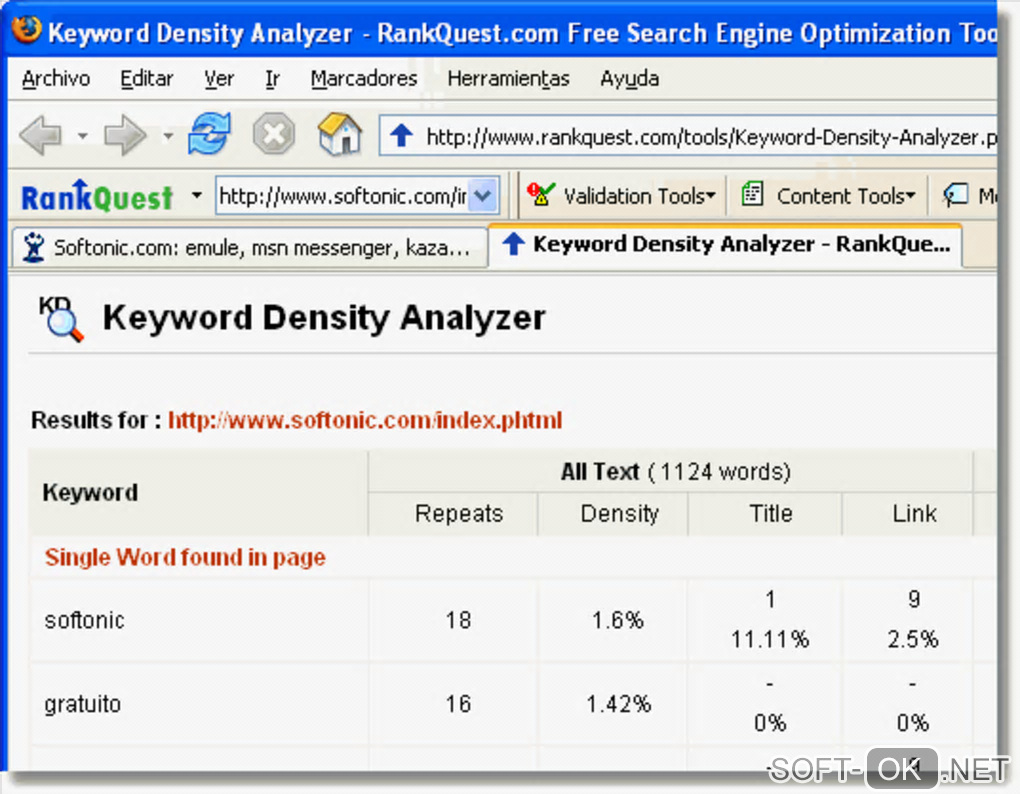Screen dimensions: 1020x794
Task: Click the softonic link value 2.5%
Action: coord(913,640)
